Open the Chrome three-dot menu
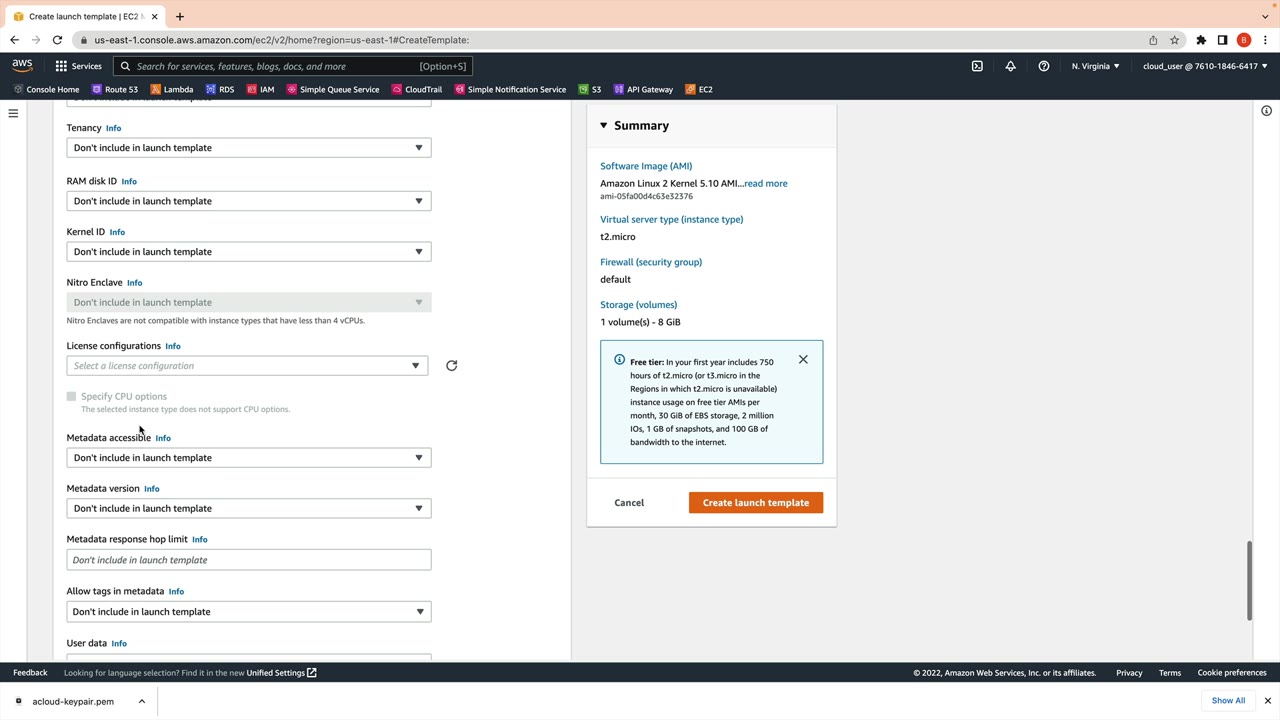Image resolution: width=1280 pixels, height=720 pixels. point(1265,40)
